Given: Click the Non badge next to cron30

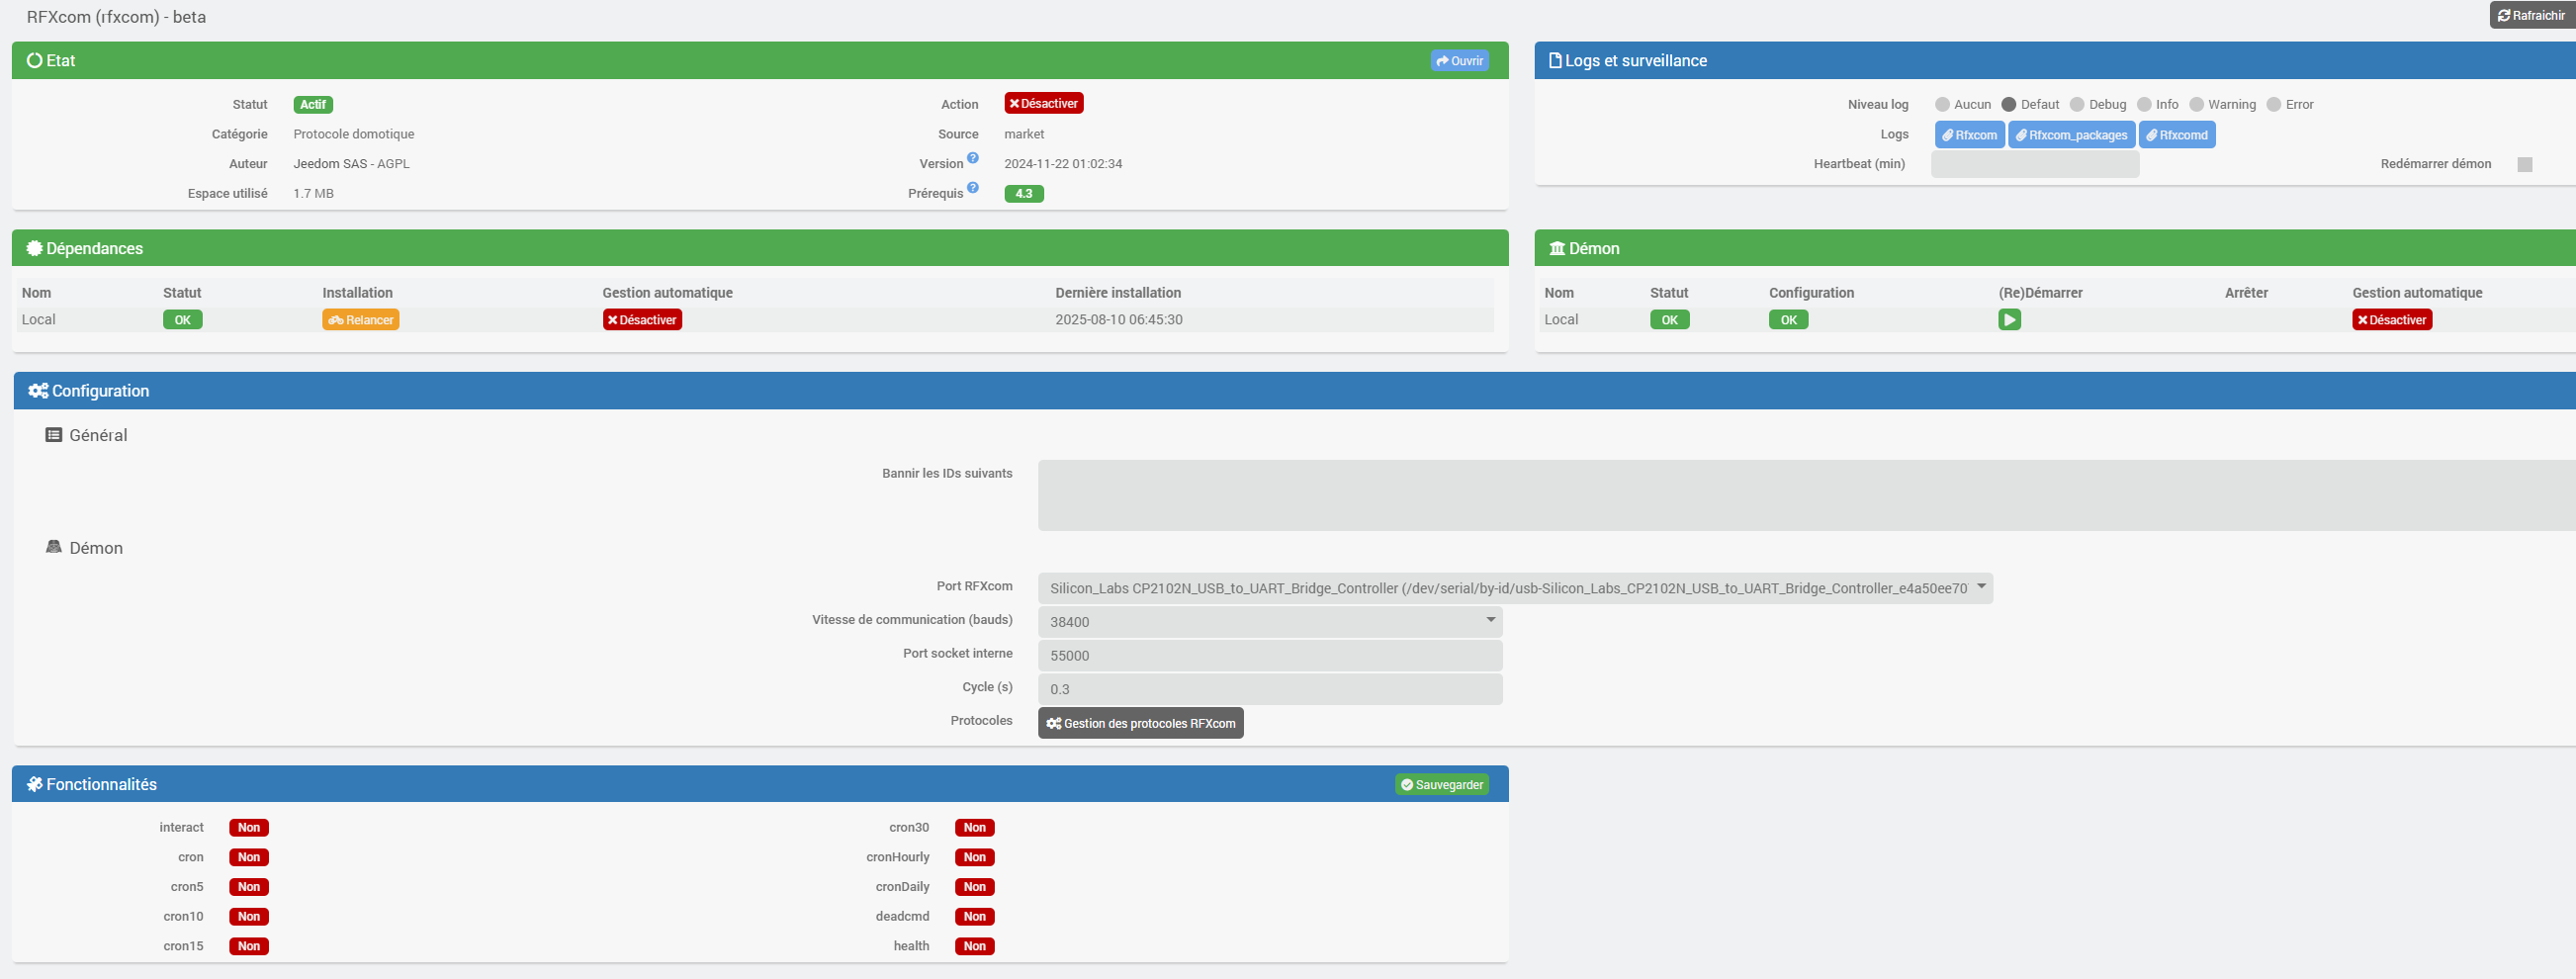Looking at the screenshot, I should [975, 828].
